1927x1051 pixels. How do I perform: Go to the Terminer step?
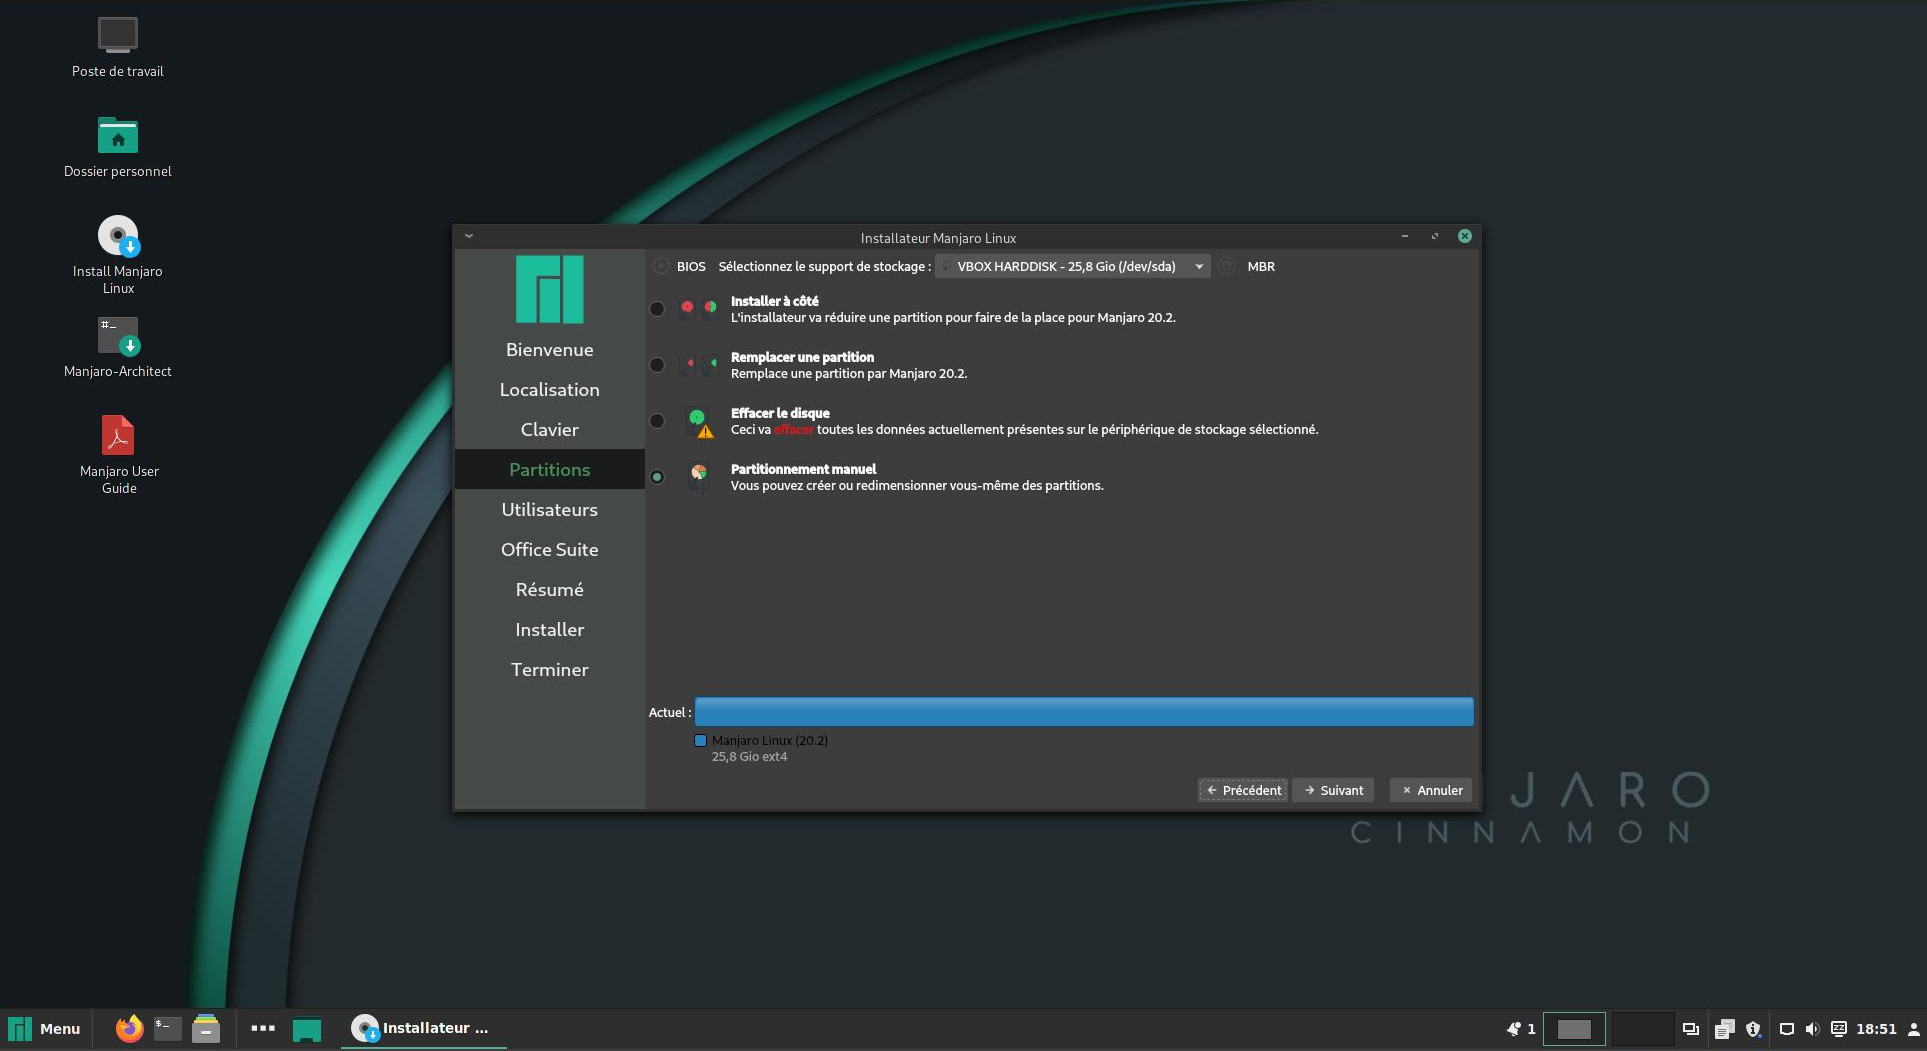click(550, 670)
